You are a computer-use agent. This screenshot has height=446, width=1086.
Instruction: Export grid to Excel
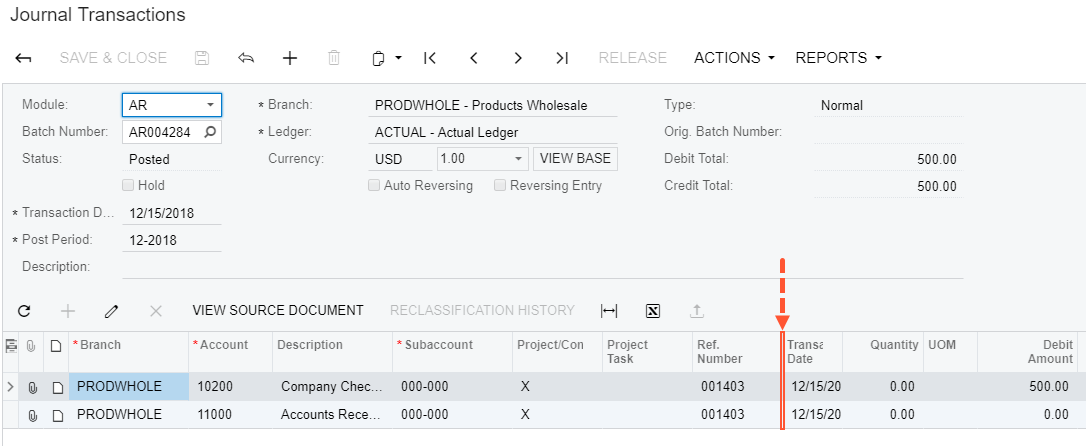pos(653,311)
